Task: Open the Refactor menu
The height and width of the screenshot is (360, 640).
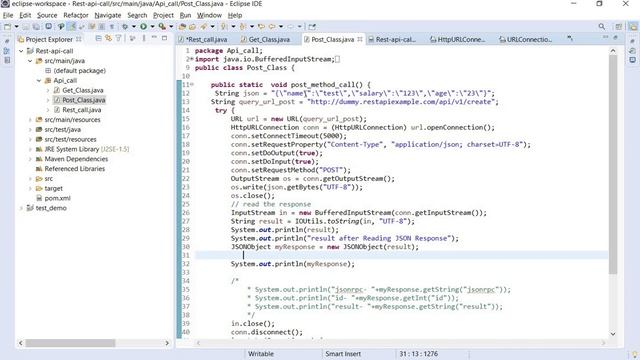Action: click(76, 15)
